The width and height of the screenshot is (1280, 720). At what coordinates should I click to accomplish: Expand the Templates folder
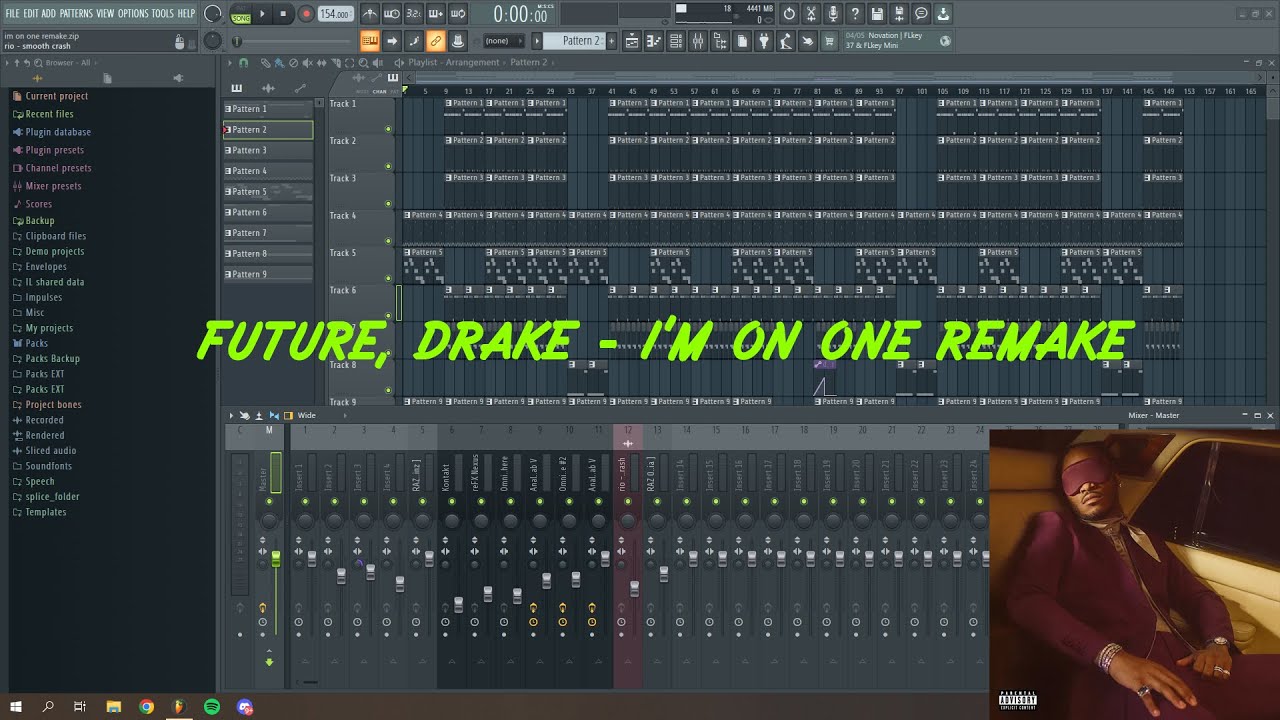(45, 512)
